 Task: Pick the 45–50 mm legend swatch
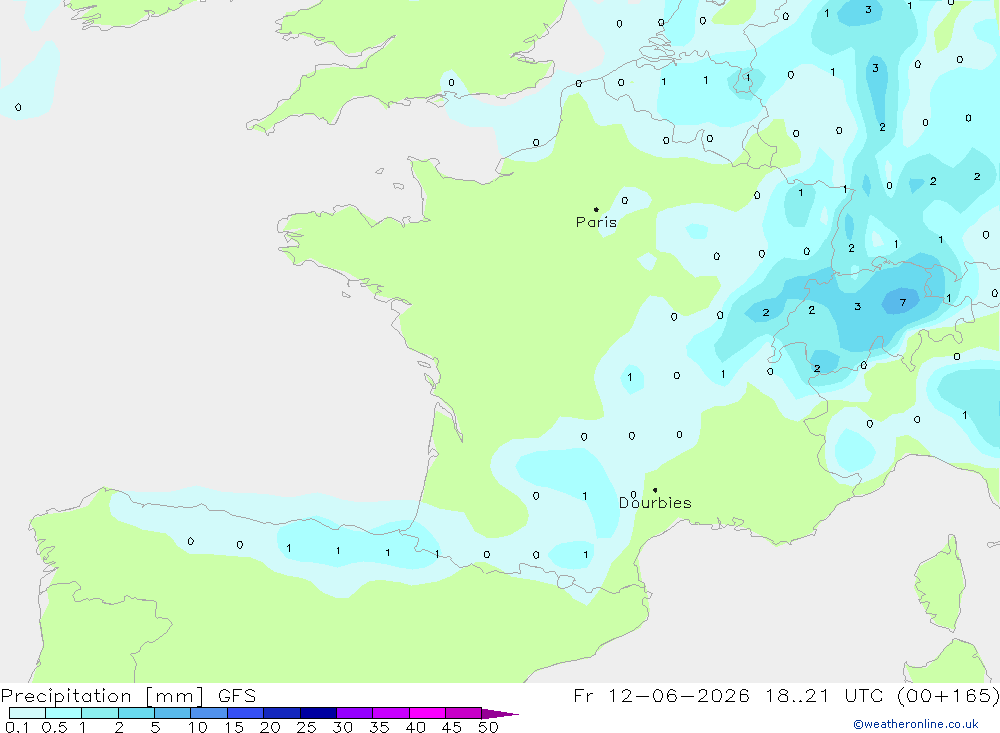463,713
